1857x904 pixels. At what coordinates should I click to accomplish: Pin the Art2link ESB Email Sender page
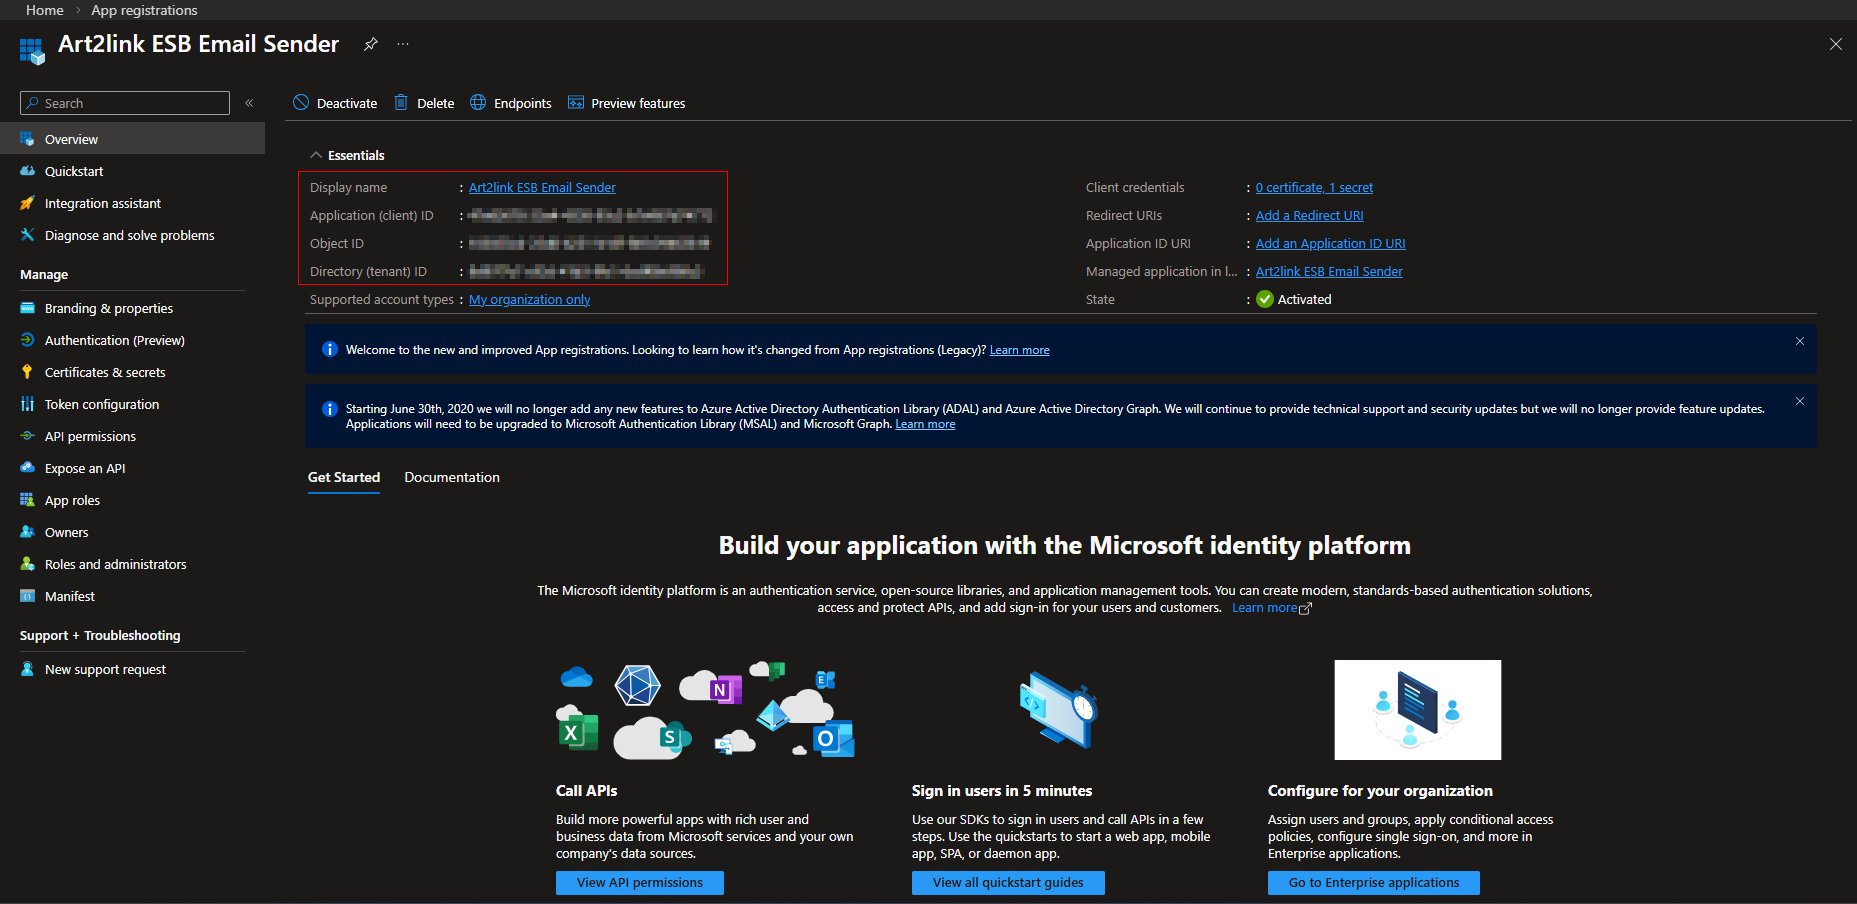pyautogui.click(x=370, y=44)
